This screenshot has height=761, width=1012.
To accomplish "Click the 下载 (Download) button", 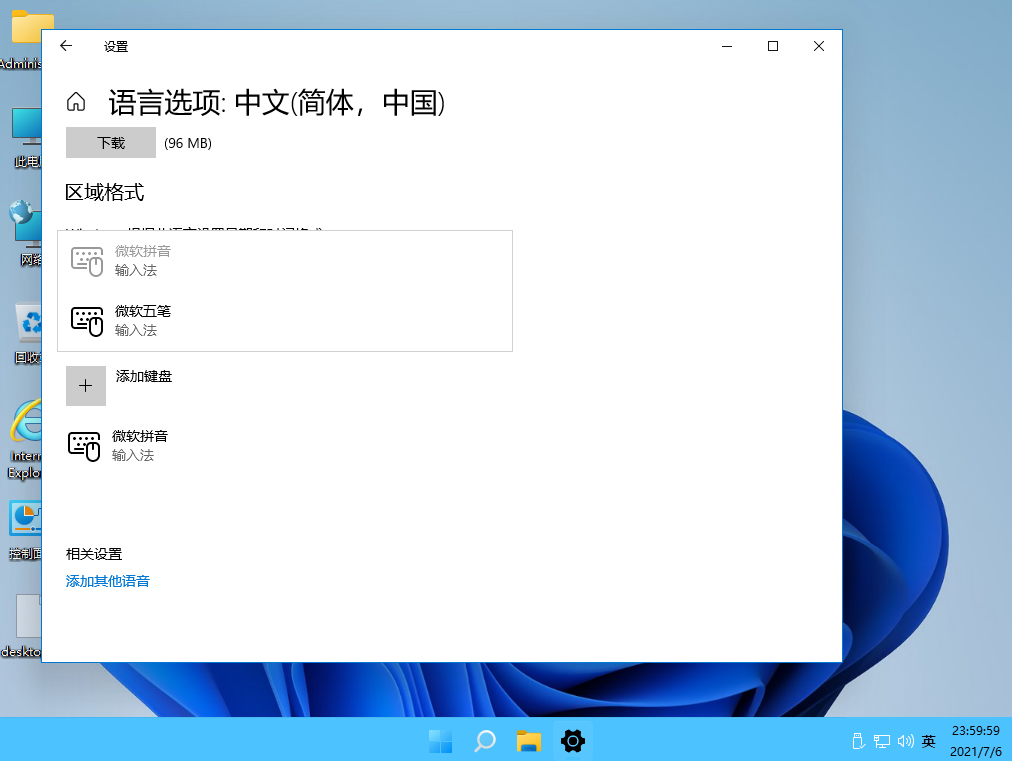I will [x=110, y=142].
